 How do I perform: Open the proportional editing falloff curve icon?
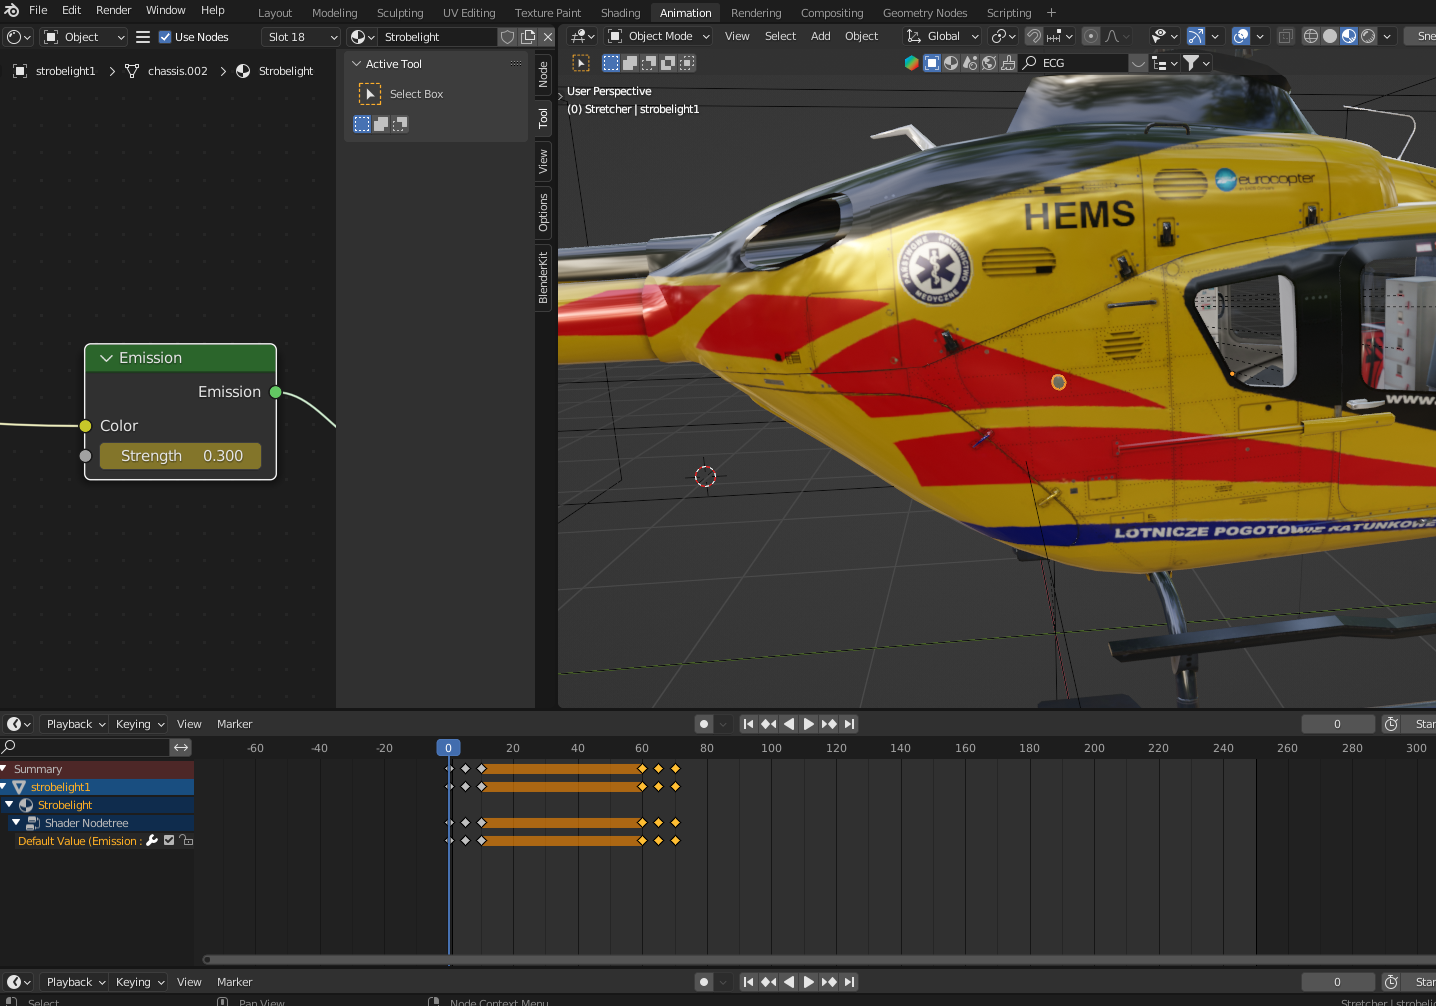pyautogui.click(x=1117, y=36)
